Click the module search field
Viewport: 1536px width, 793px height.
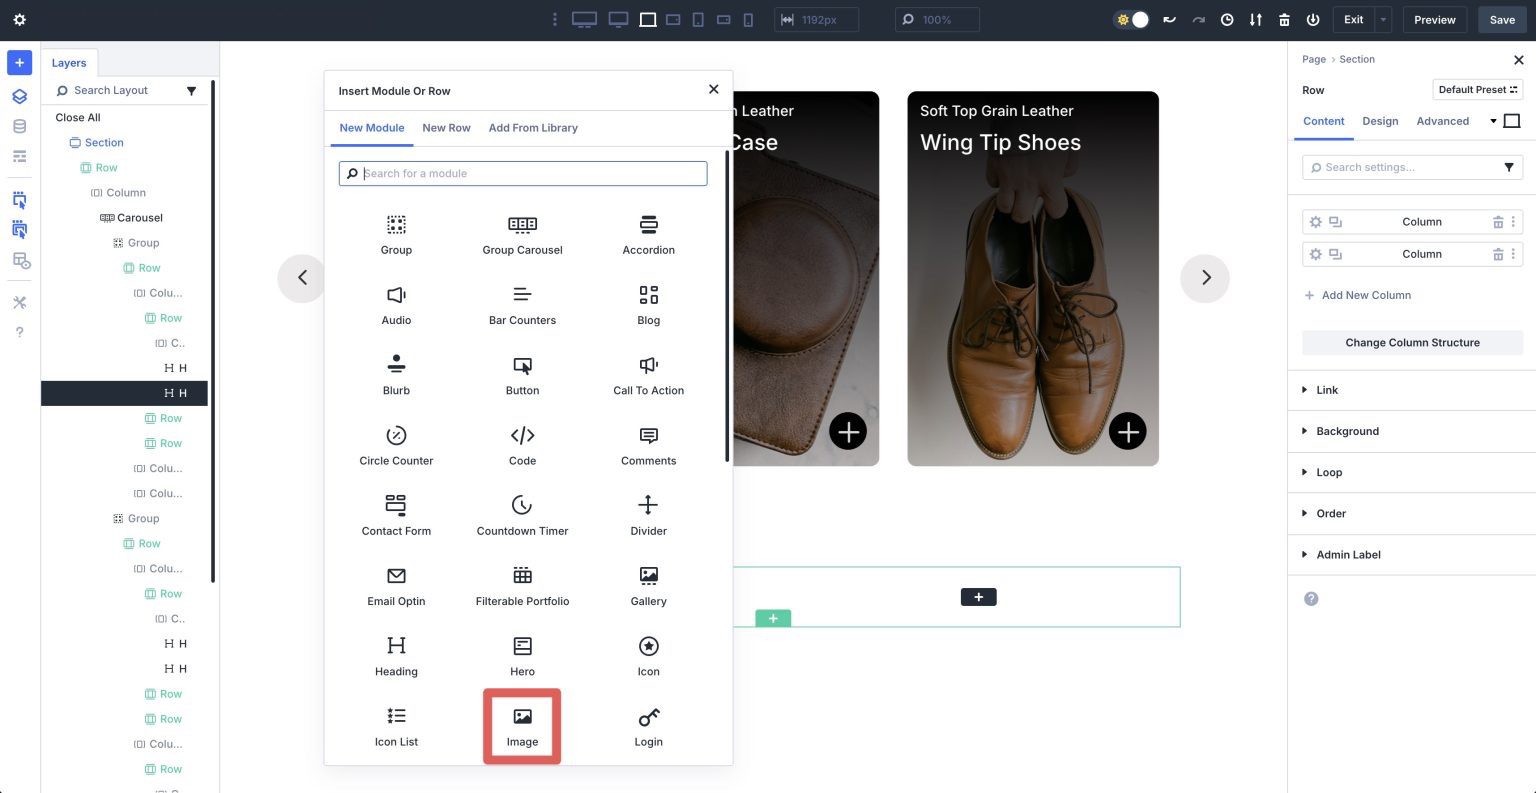522,173
